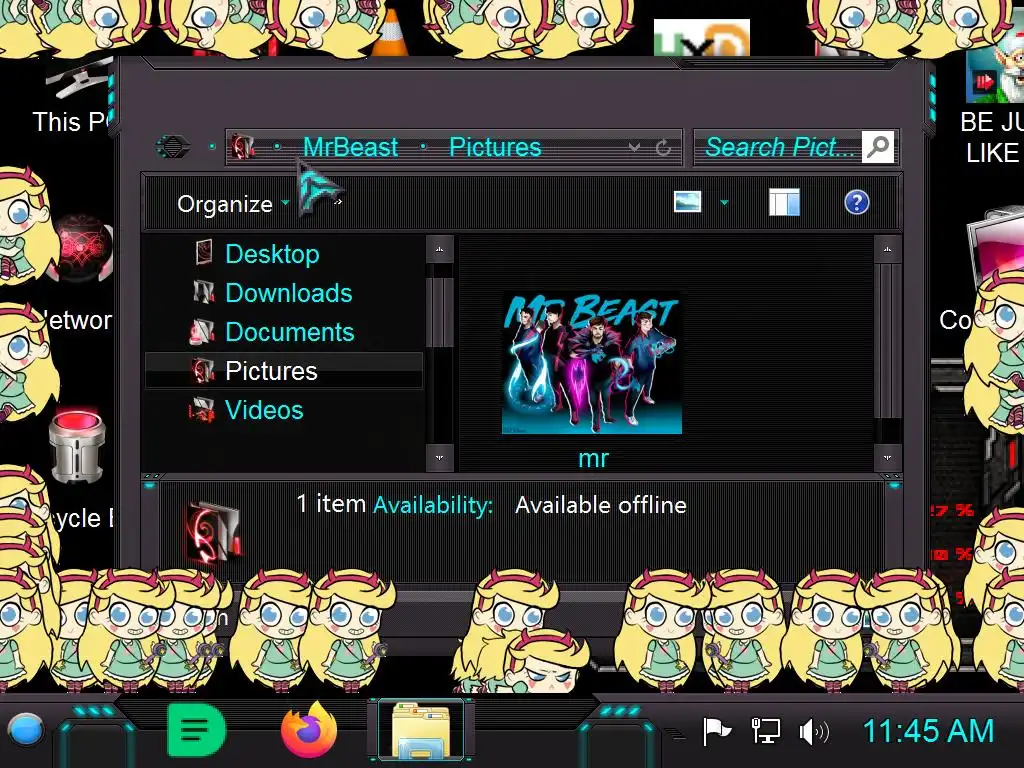Screen dimensions: 1024x768
Task: Click the Desktop folder icon in sidebar
Action: [x=204, y=253]
